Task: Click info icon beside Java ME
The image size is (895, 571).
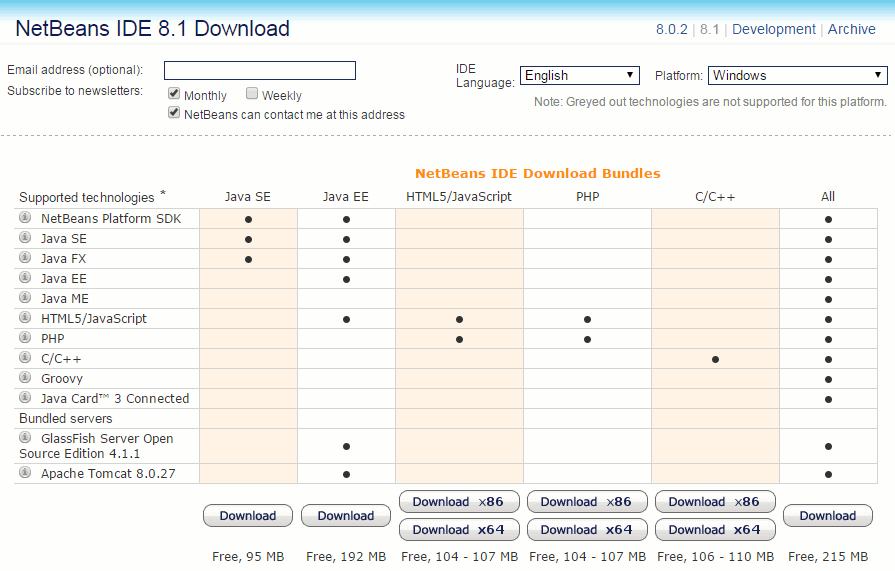Action: pyautogui.click(x=25, y=297)
